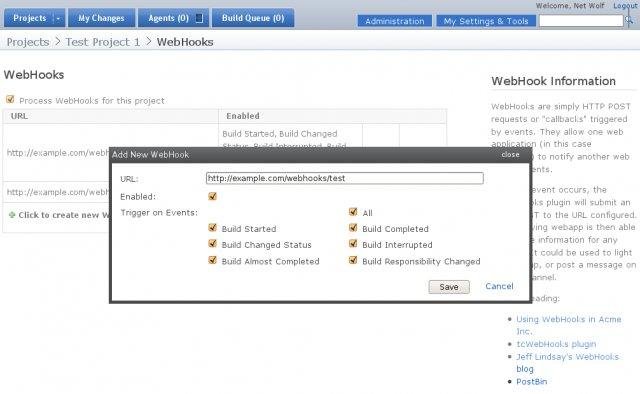Open the tcWebHooks plugin link
Image resolution: width=640 pixels, height=394 pixels.
[x=556, y=344]
